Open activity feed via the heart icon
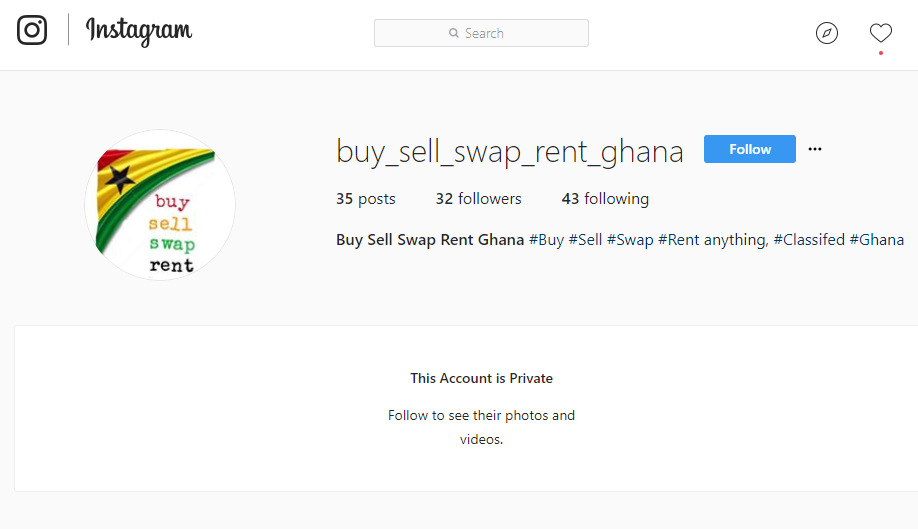The image size is (918, 529). [x=880, y=33]
